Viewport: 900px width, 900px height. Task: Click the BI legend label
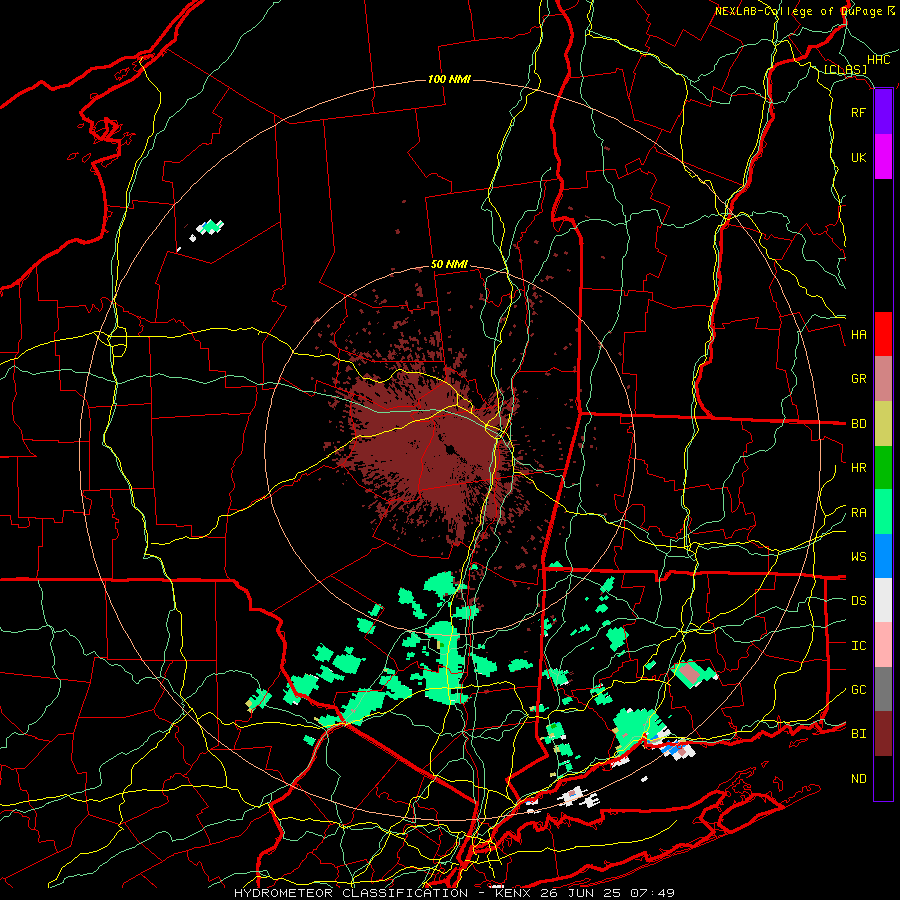858,734
